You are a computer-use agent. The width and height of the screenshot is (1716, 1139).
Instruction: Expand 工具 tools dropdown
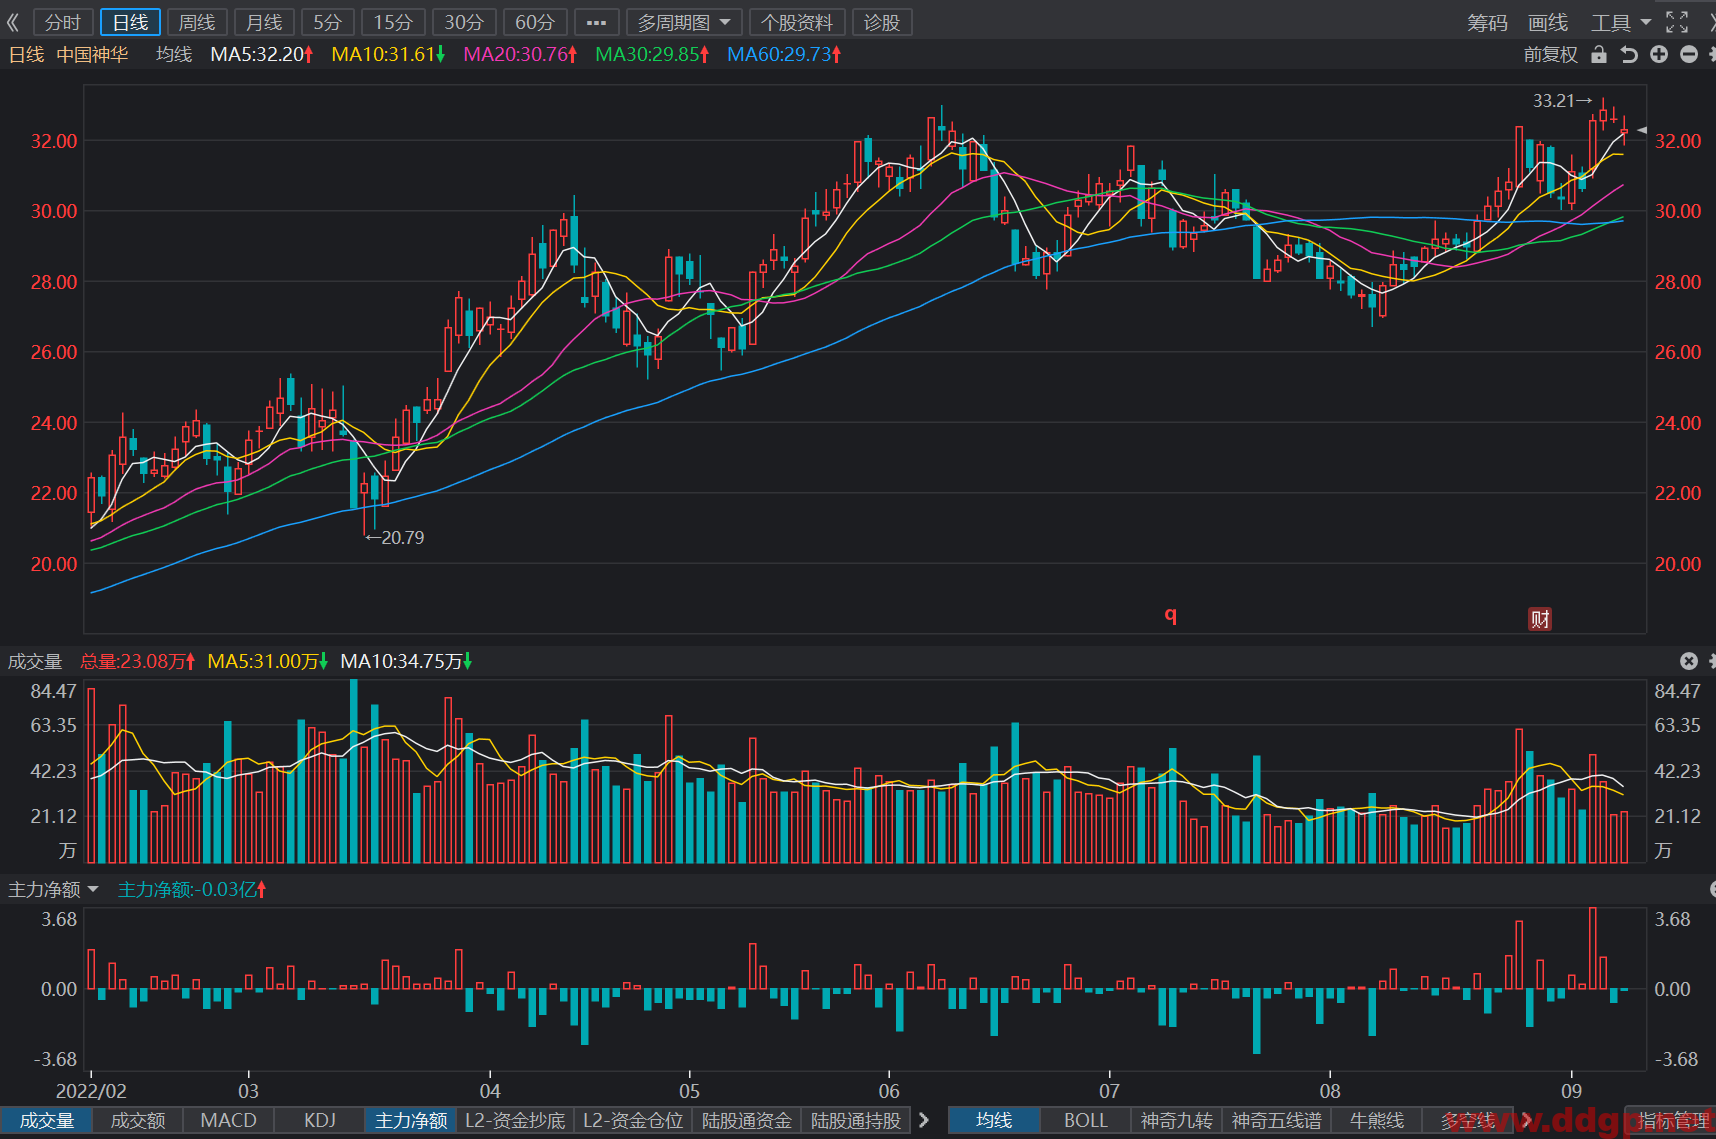(1621, 22)
